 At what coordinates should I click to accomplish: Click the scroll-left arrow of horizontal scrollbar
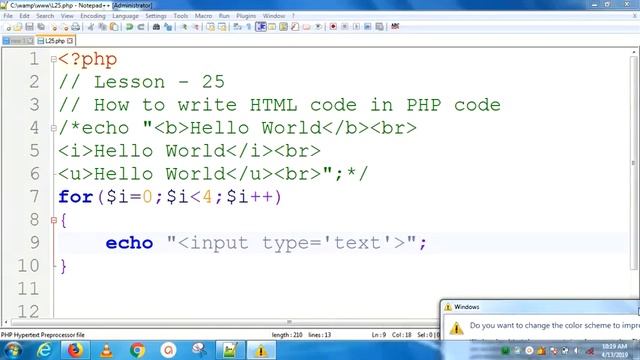(5, 322)
